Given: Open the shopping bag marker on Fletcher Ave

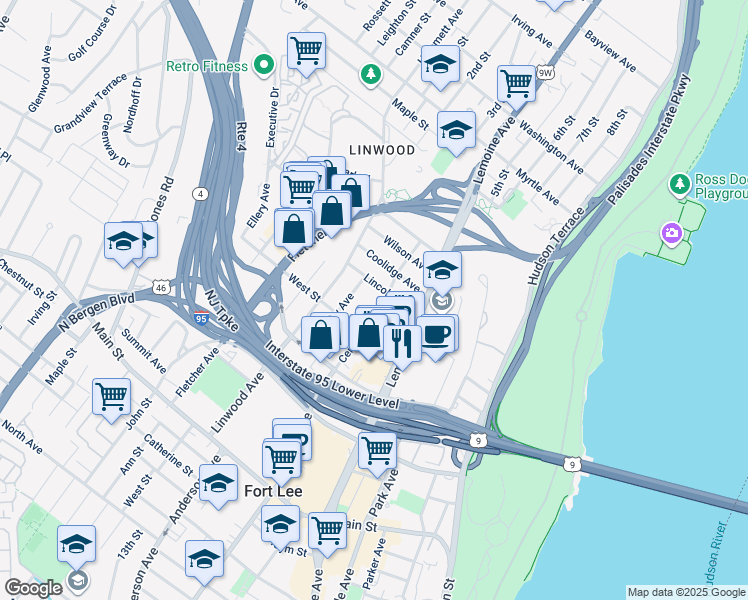Looking at the screenshot, I should [x=294, y=229].
